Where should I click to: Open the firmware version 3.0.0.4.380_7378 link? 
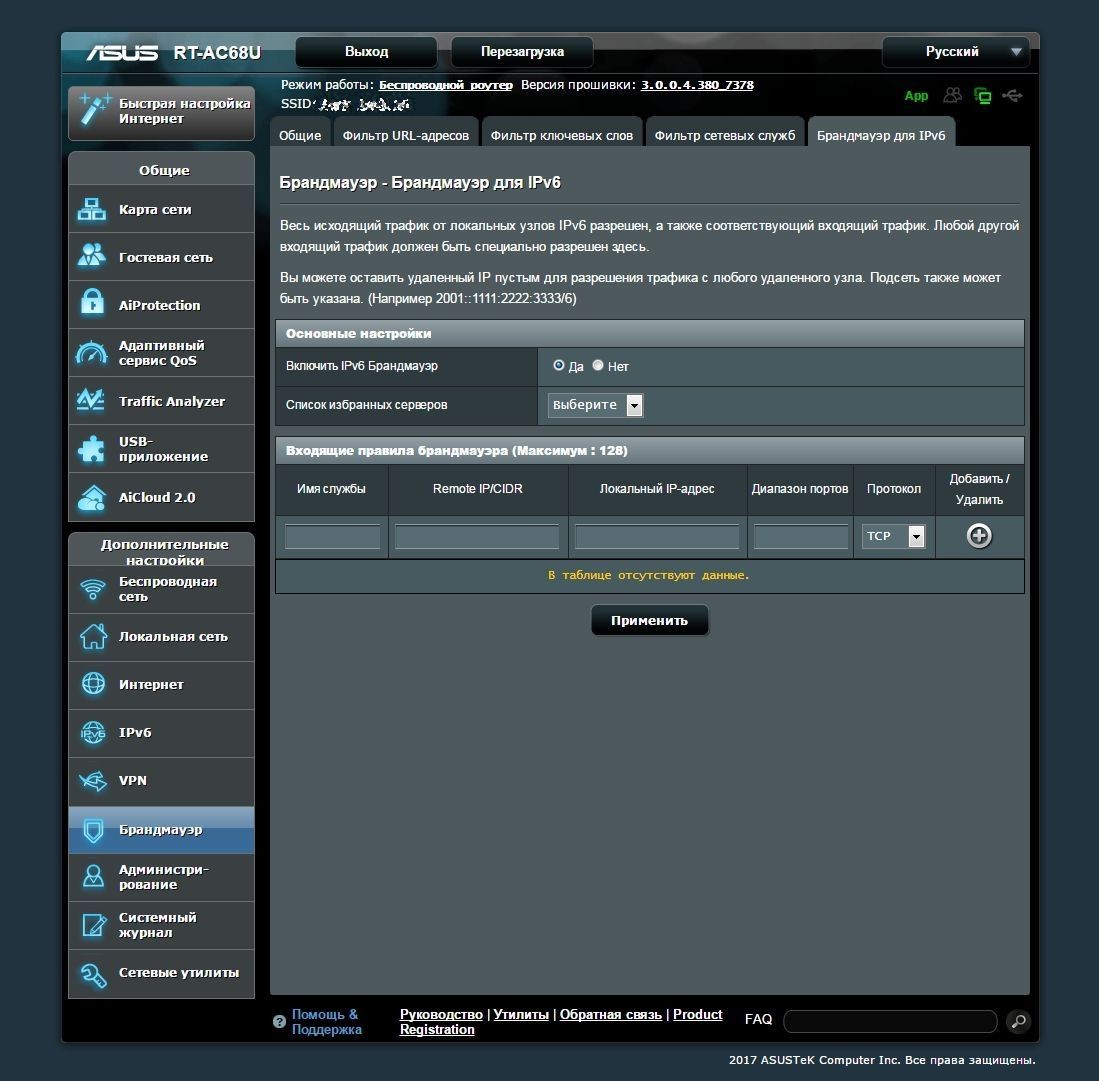tap(697, 85)
